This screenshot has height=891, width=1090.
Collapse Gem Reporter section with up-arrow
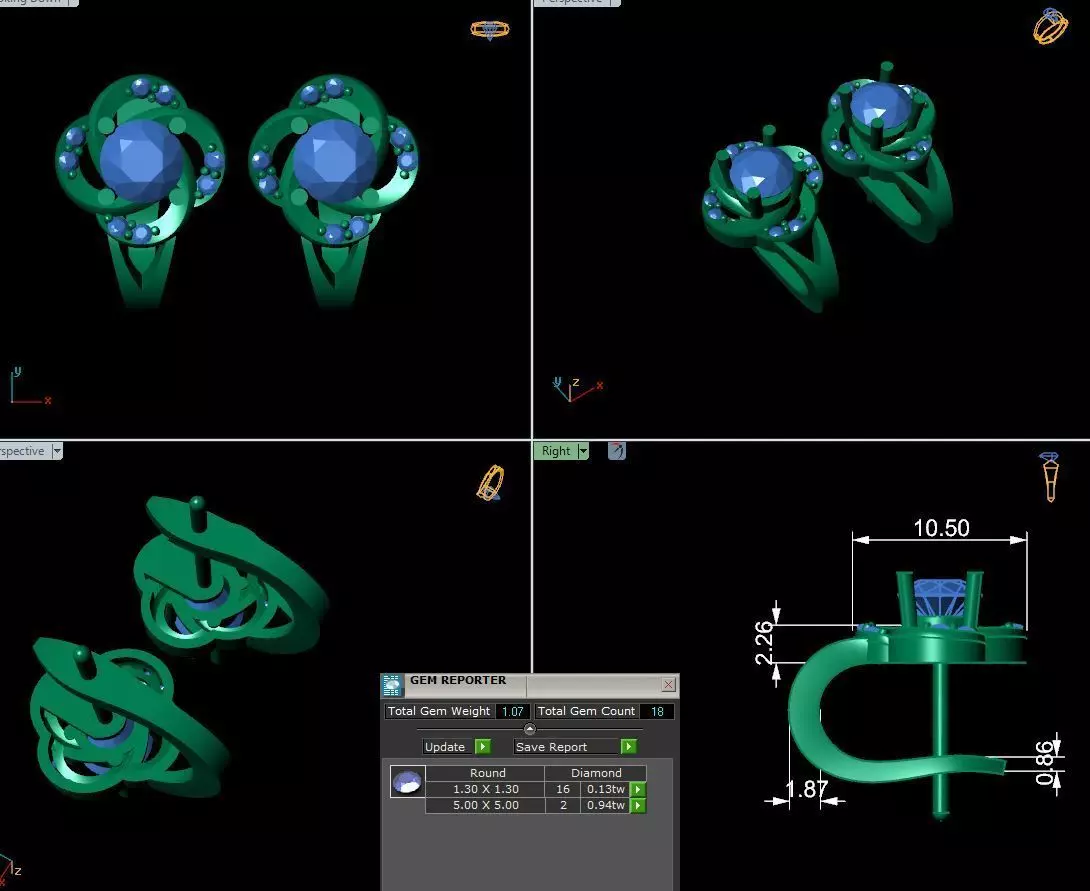click(x=530, y=729)
